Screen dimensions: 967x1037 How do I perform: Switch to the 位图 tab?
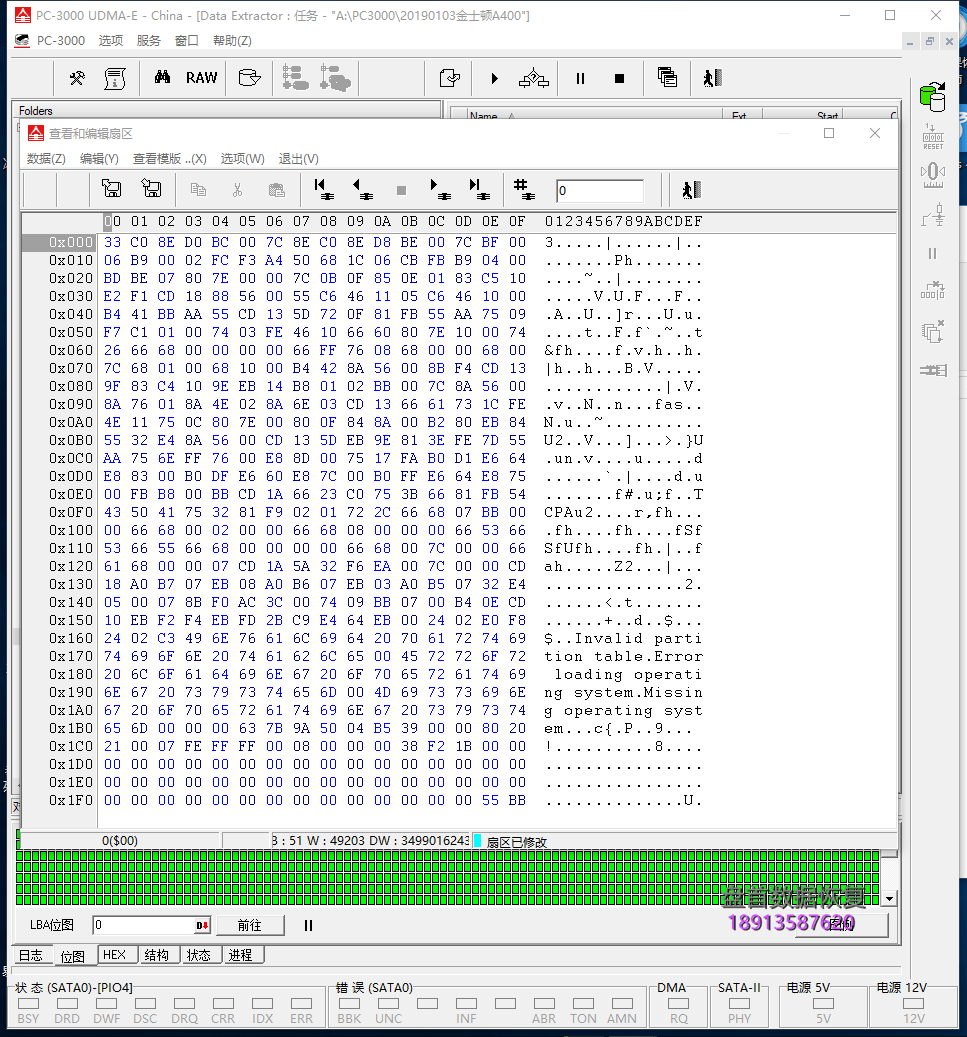click(x=72, y=956)
